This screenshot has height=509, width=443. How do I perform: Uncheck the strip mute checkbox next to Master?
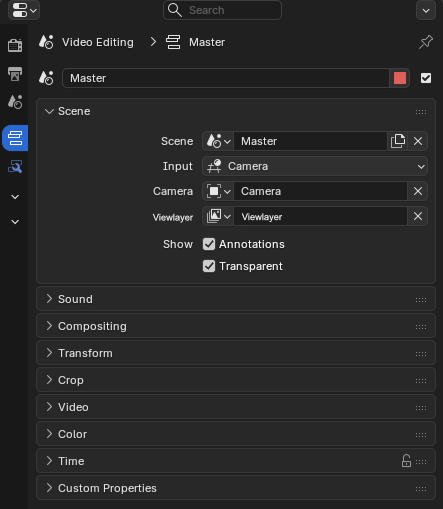pyautogui.click(x=426, y=78)
